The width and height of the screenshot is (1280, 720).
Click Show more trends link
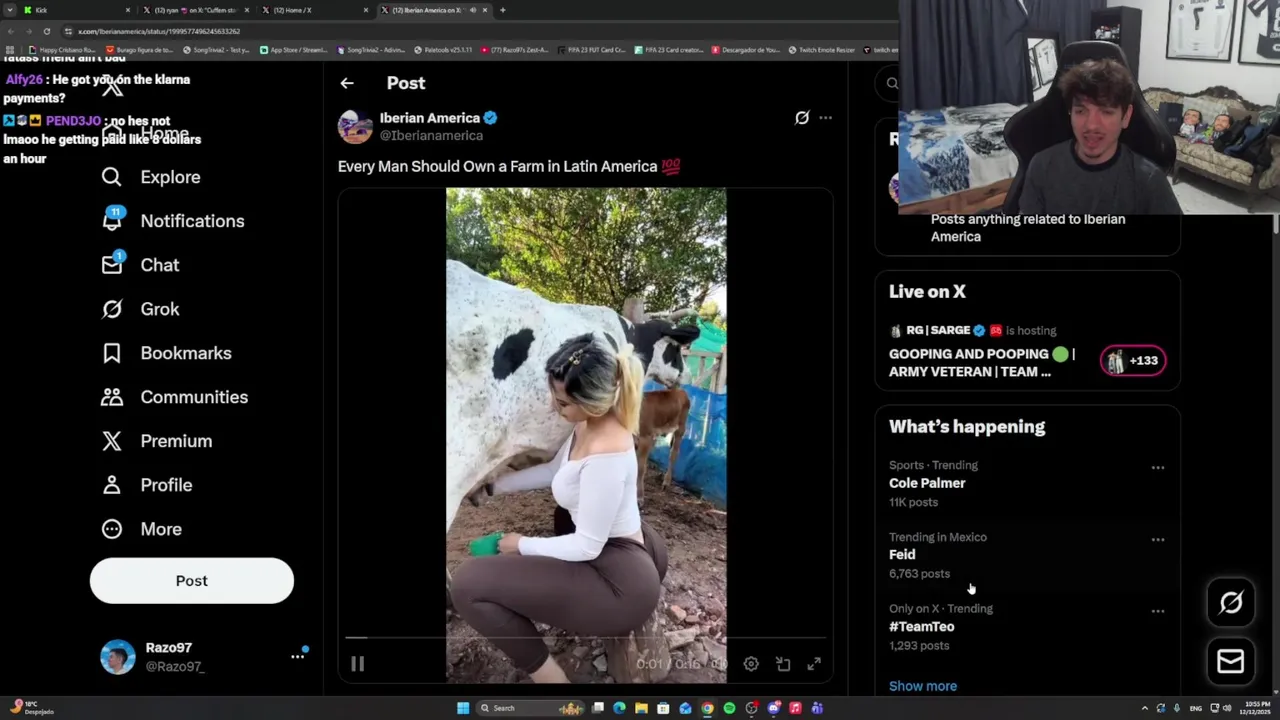tap(923, 686)
